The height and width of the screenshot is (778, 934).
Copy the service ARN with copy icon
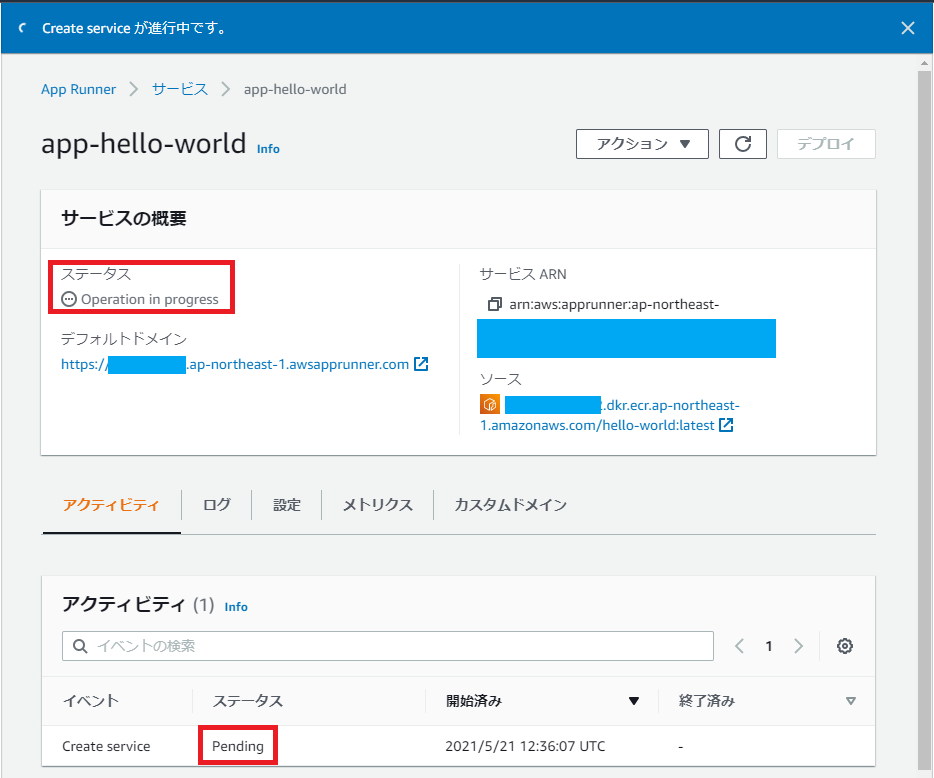[x=494, y=304]
